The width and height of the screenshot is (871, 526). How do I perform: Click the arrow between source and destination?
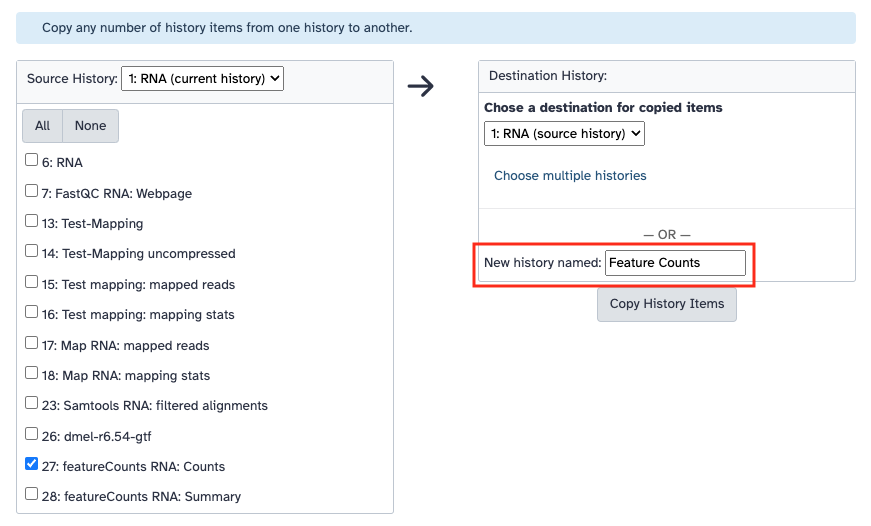[421, 86]
